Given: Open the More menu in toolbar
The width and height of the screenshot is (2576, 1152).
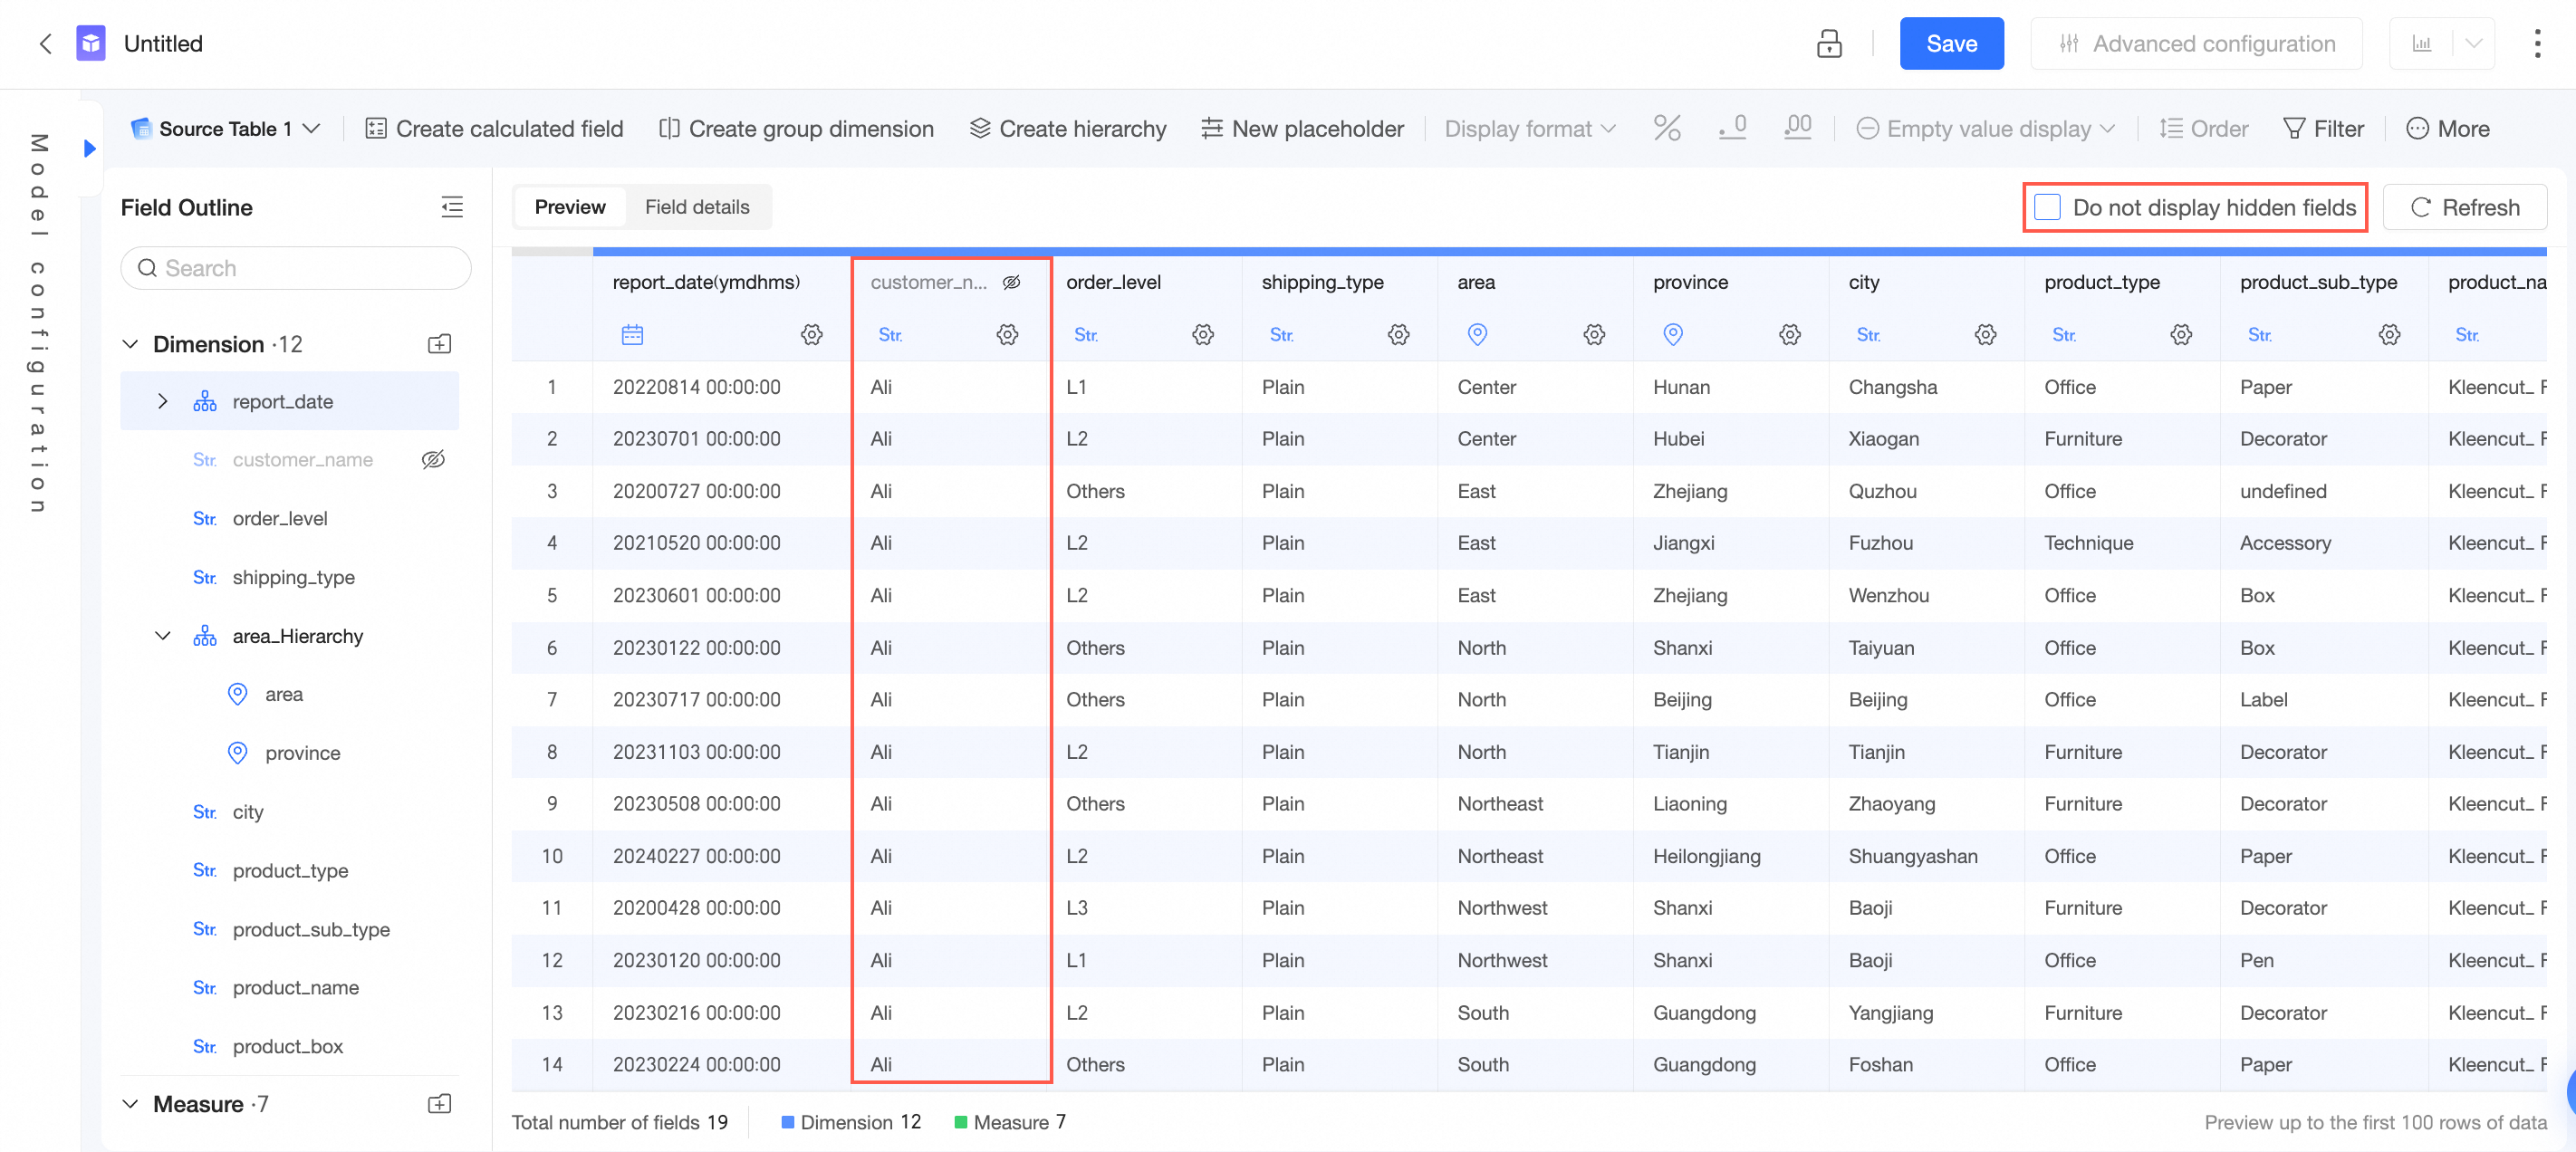Looking at the screenshot, I should tap(2447, 129).
